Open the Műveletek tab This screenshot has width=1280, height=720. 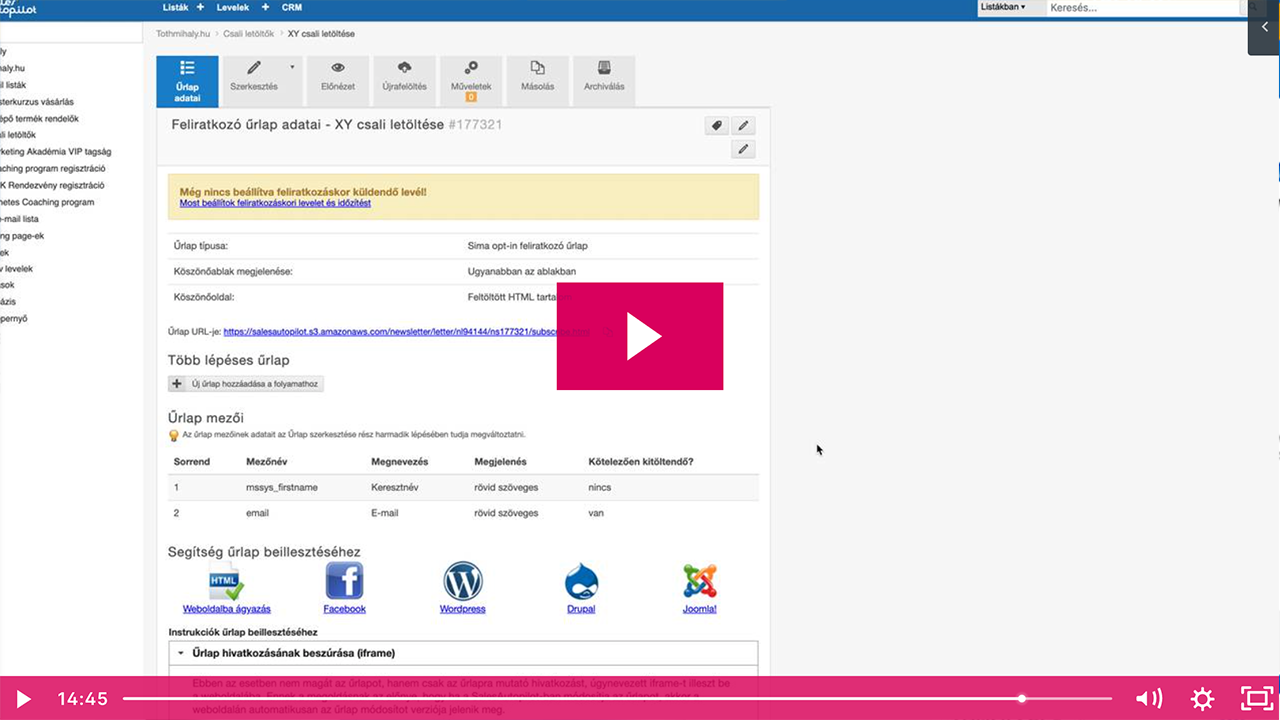click(471, 81)
